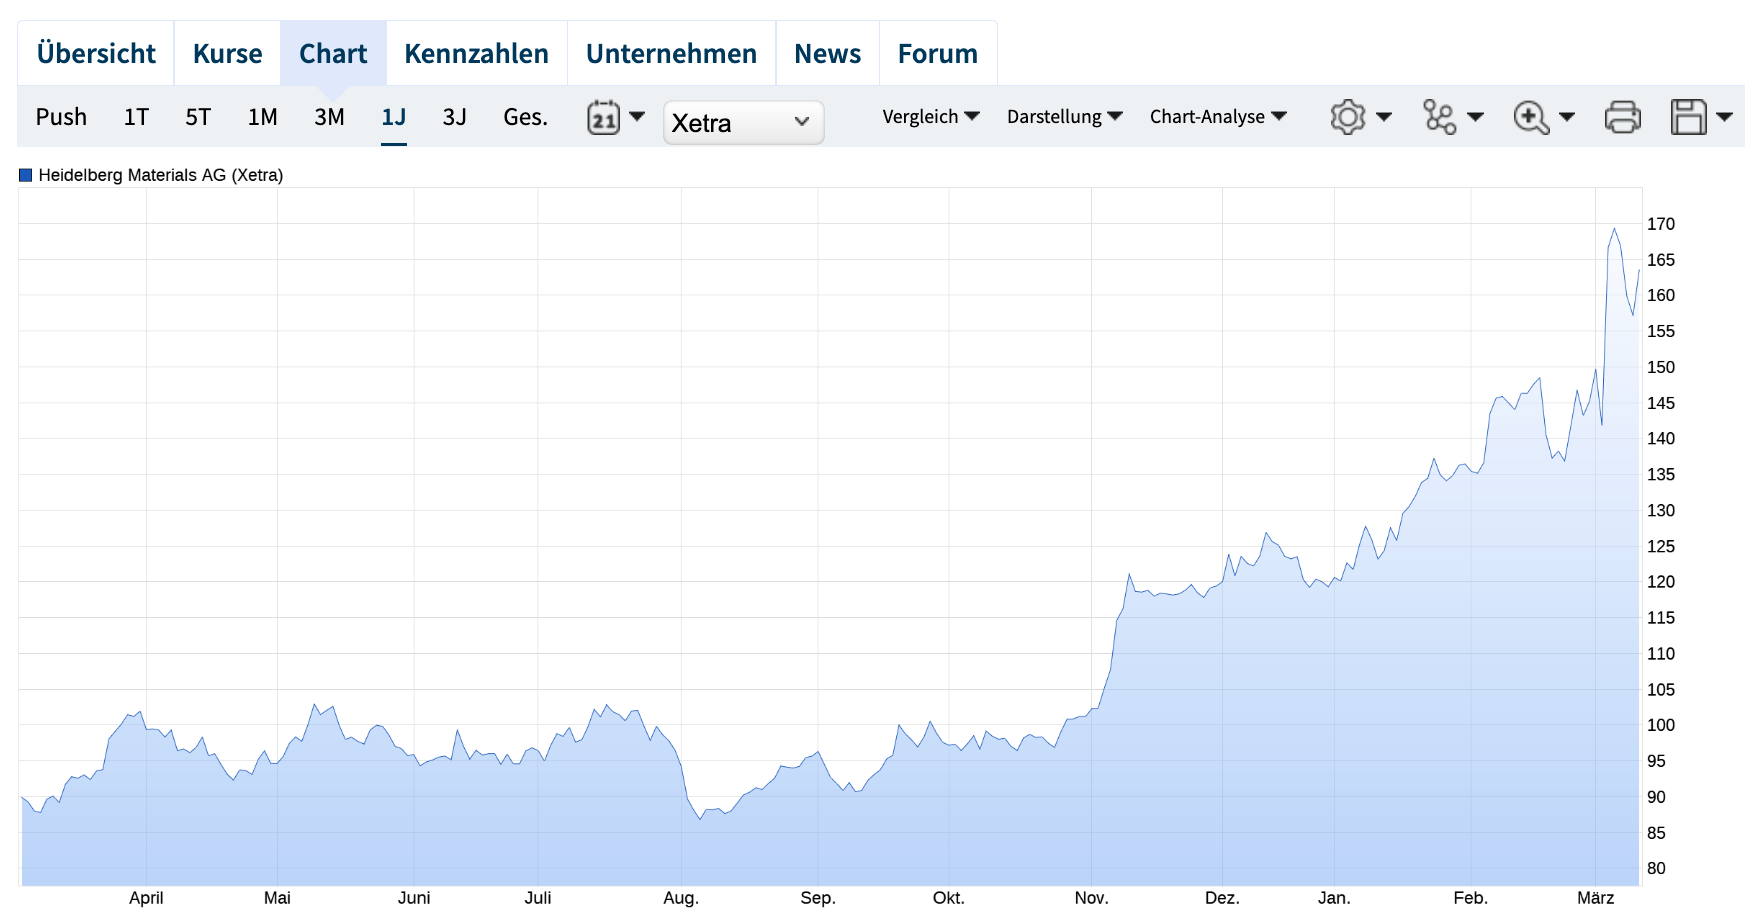The height and width of the screenshot is (920, 1754).
Task: Set chart range to 3J
Action: pos(454,117)
